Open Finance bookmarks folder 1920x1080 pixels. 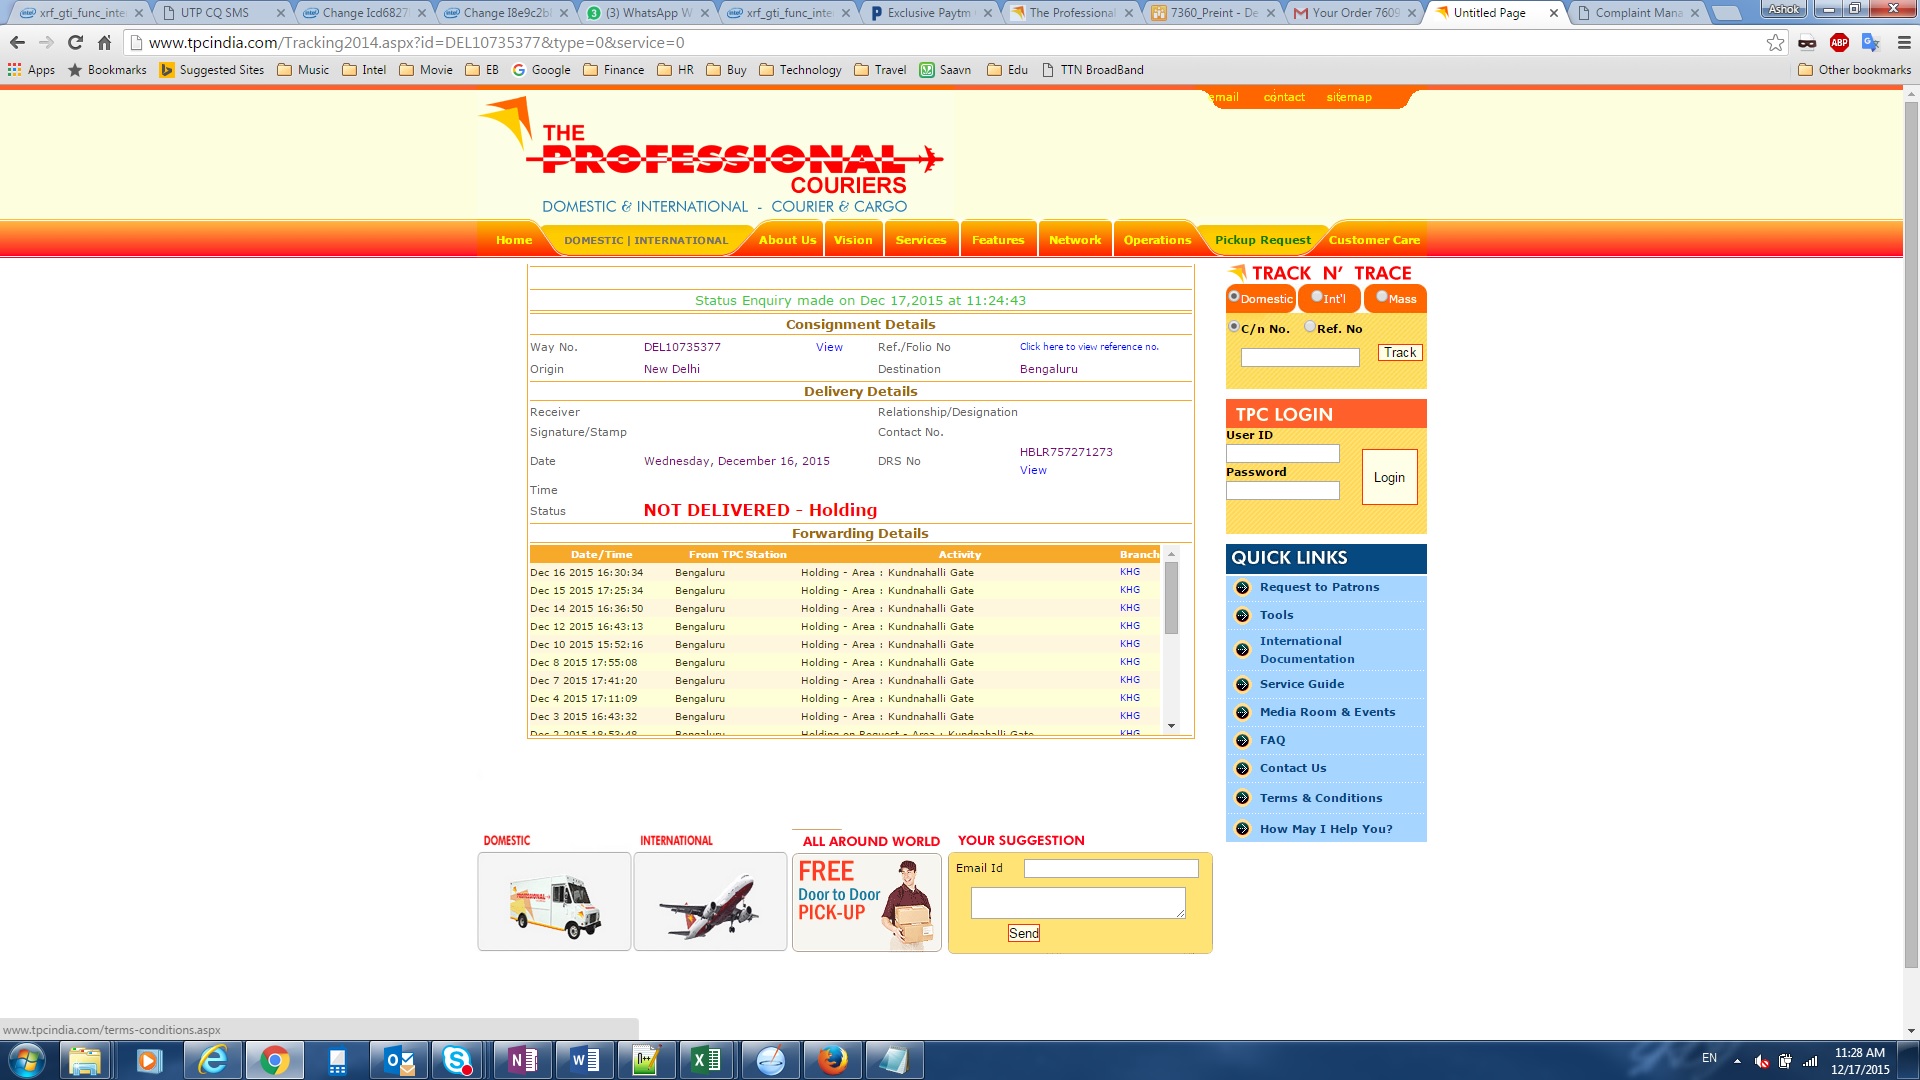pos(614,70)
